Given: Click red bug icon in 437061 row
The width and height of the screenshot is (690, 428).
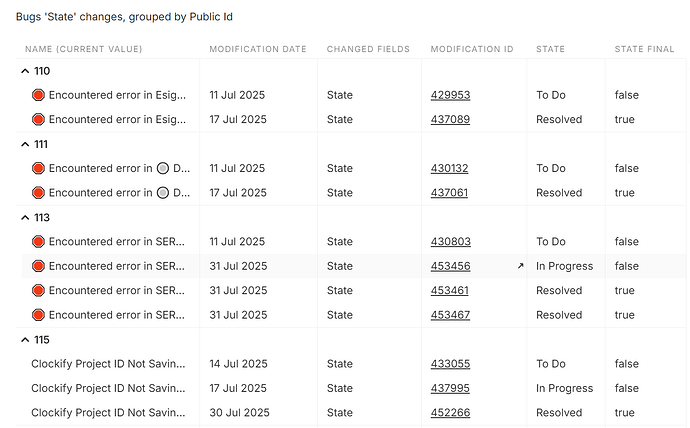Looking at the screenshot, I should coord(38,193).
